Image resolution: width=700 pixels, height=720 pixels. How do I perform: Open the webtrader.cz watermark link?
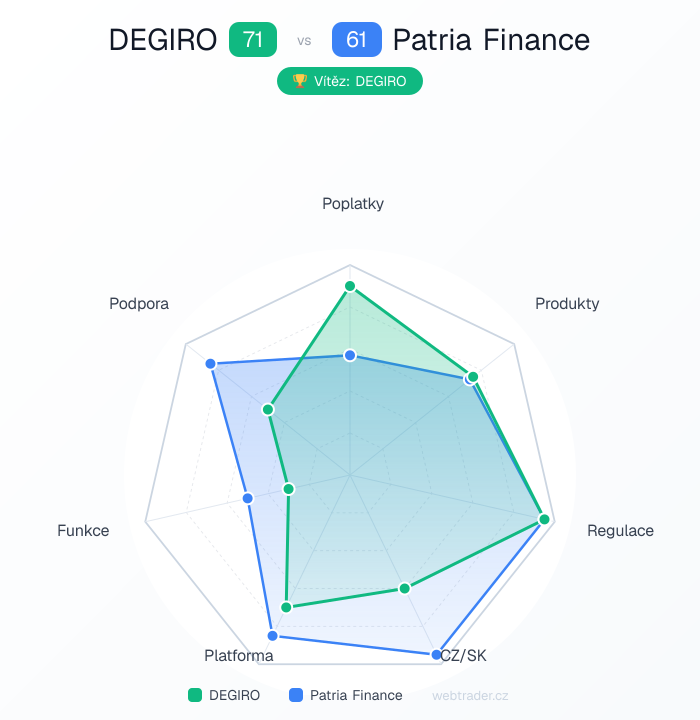470,695
